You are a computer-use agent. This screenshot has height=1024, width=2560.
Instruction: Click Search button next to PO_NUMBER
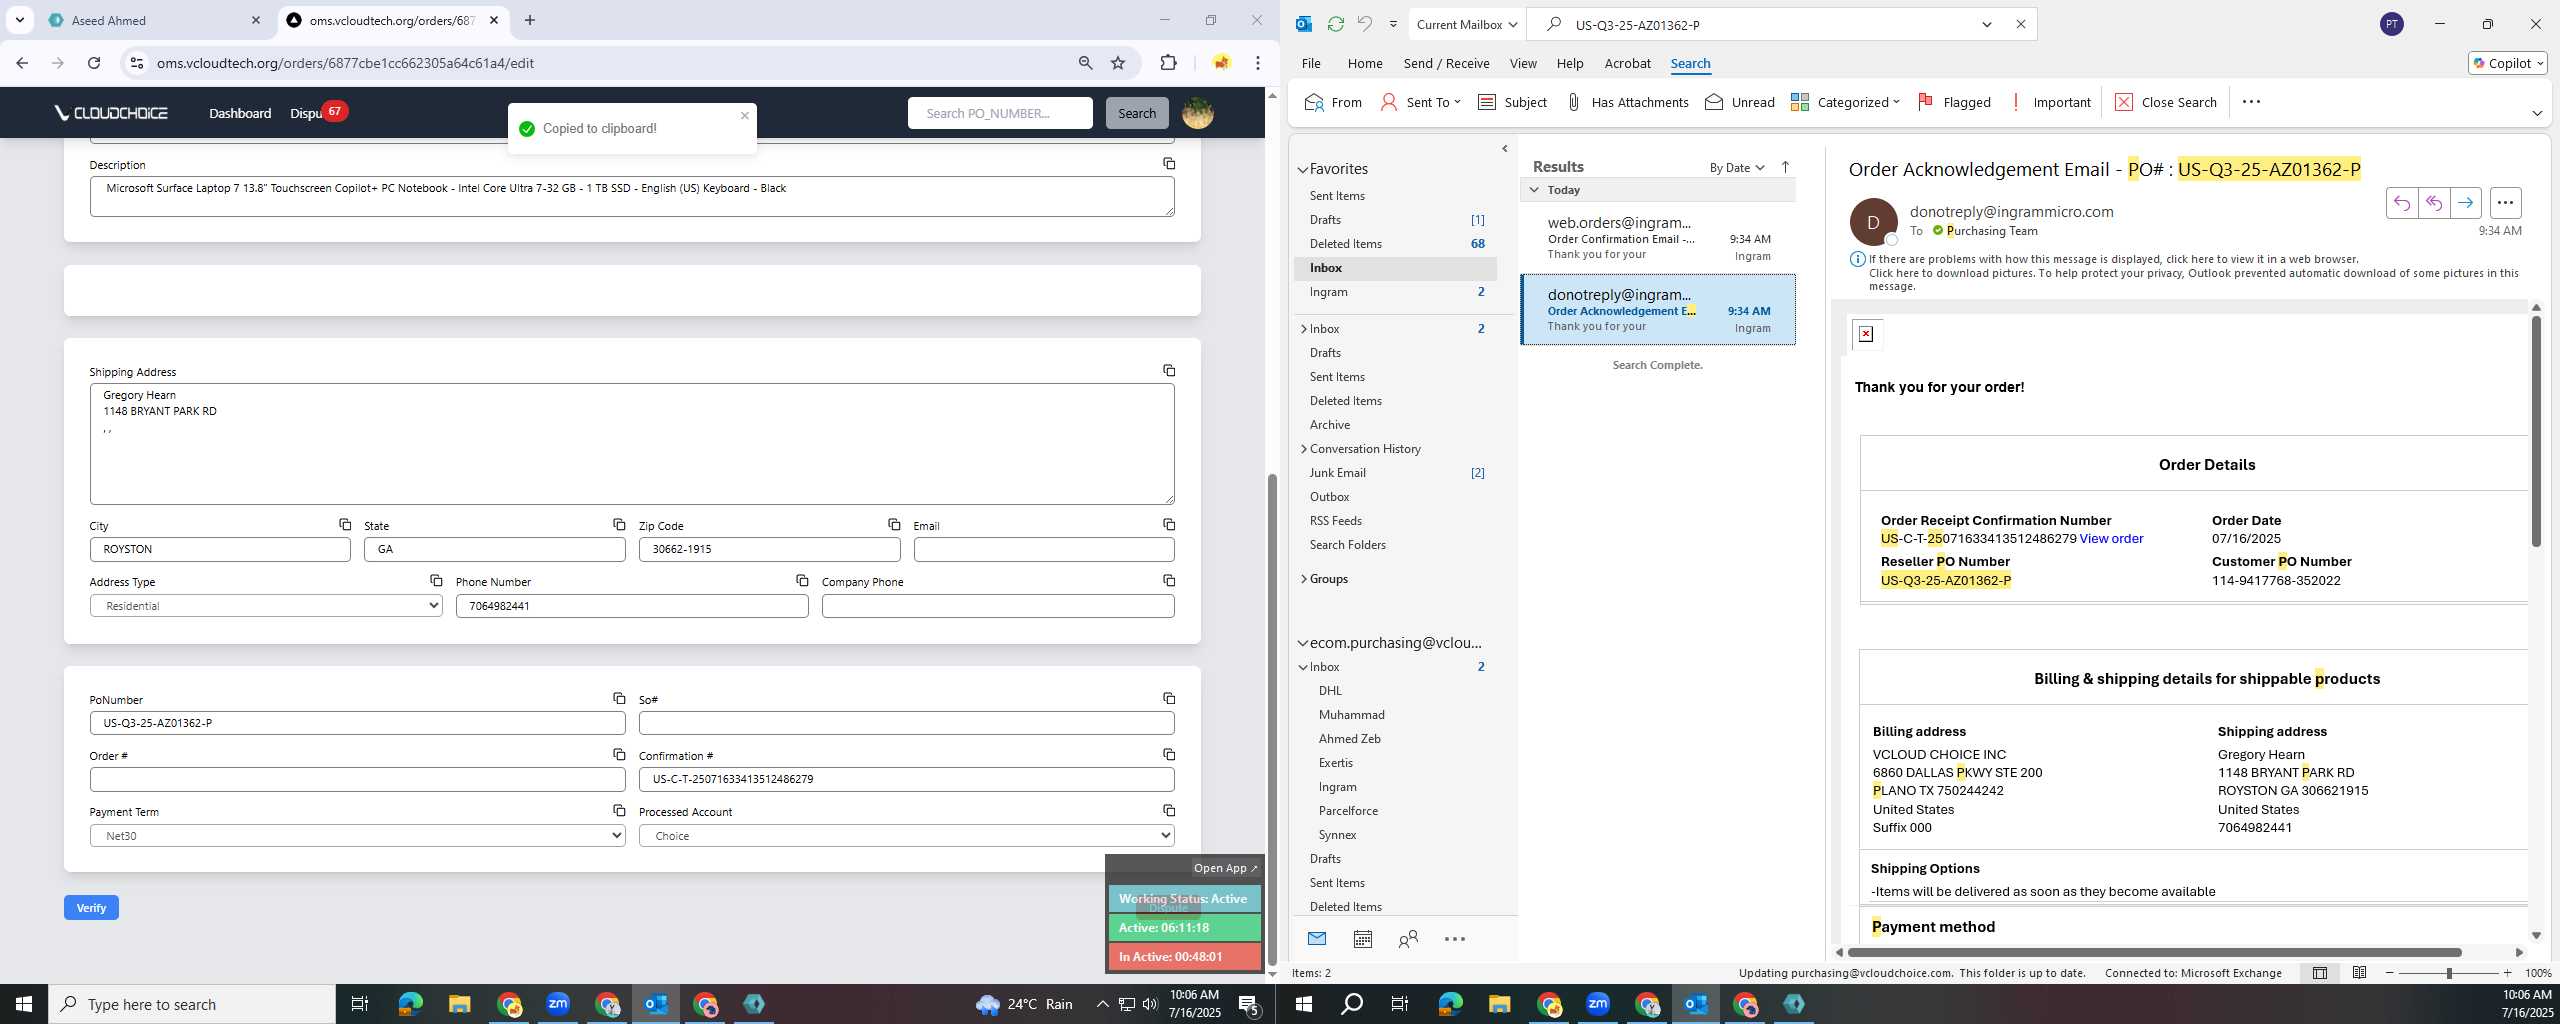click(x=1137, y=113)
